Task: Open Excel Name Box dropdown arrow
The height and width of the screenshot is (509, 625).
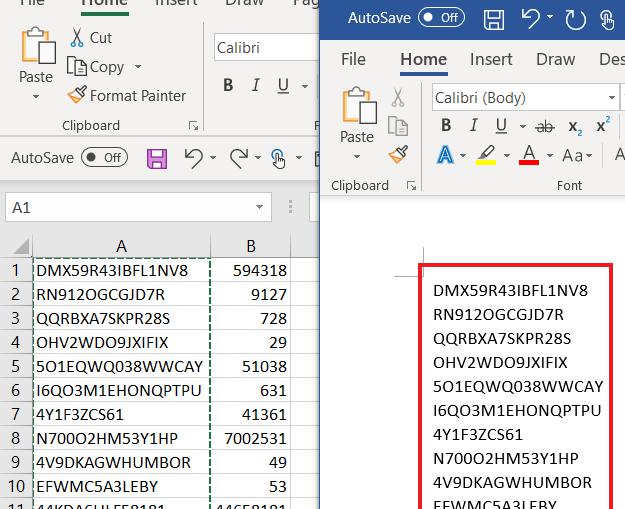Action: pyautogui.click(x=259, y=207)
